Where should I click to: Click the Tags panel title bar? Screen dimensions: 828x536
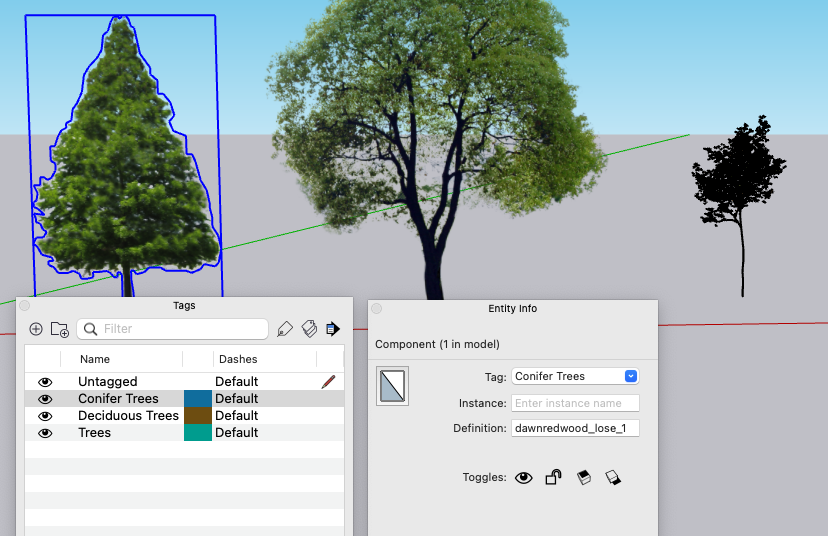tap(184, 305)
